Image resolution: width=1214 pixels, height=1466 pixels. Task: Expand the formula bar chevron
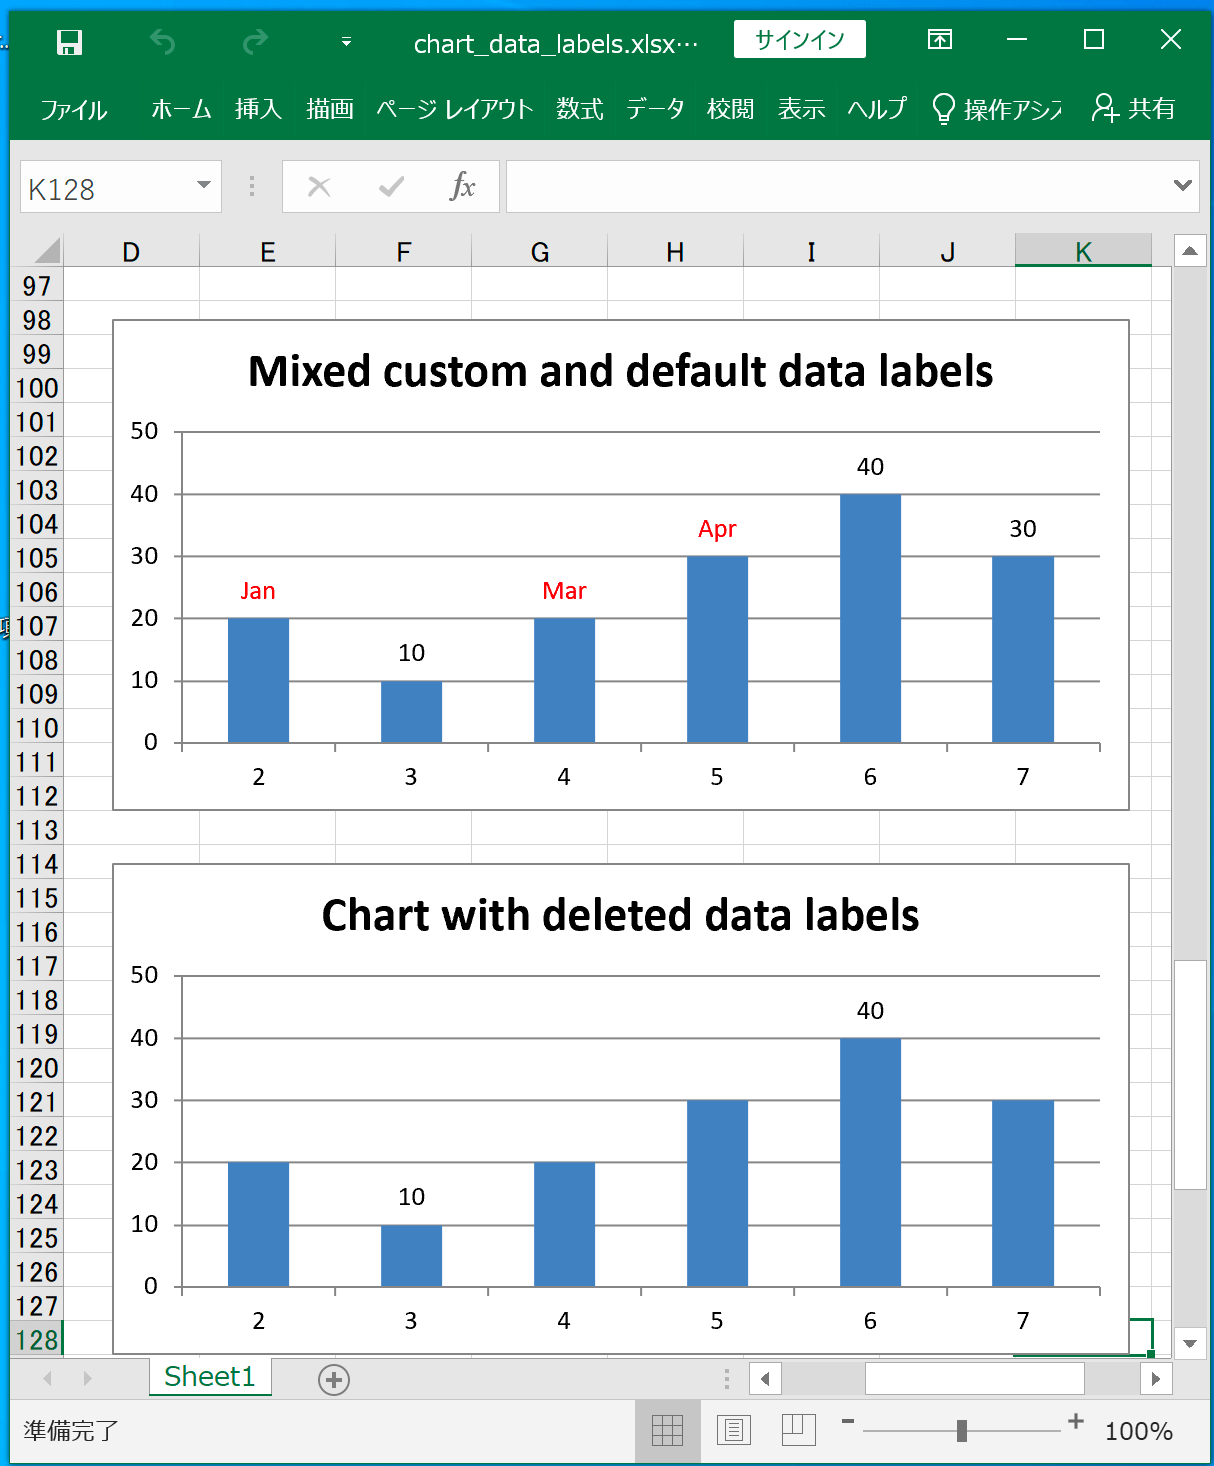tap(1183, 186)
